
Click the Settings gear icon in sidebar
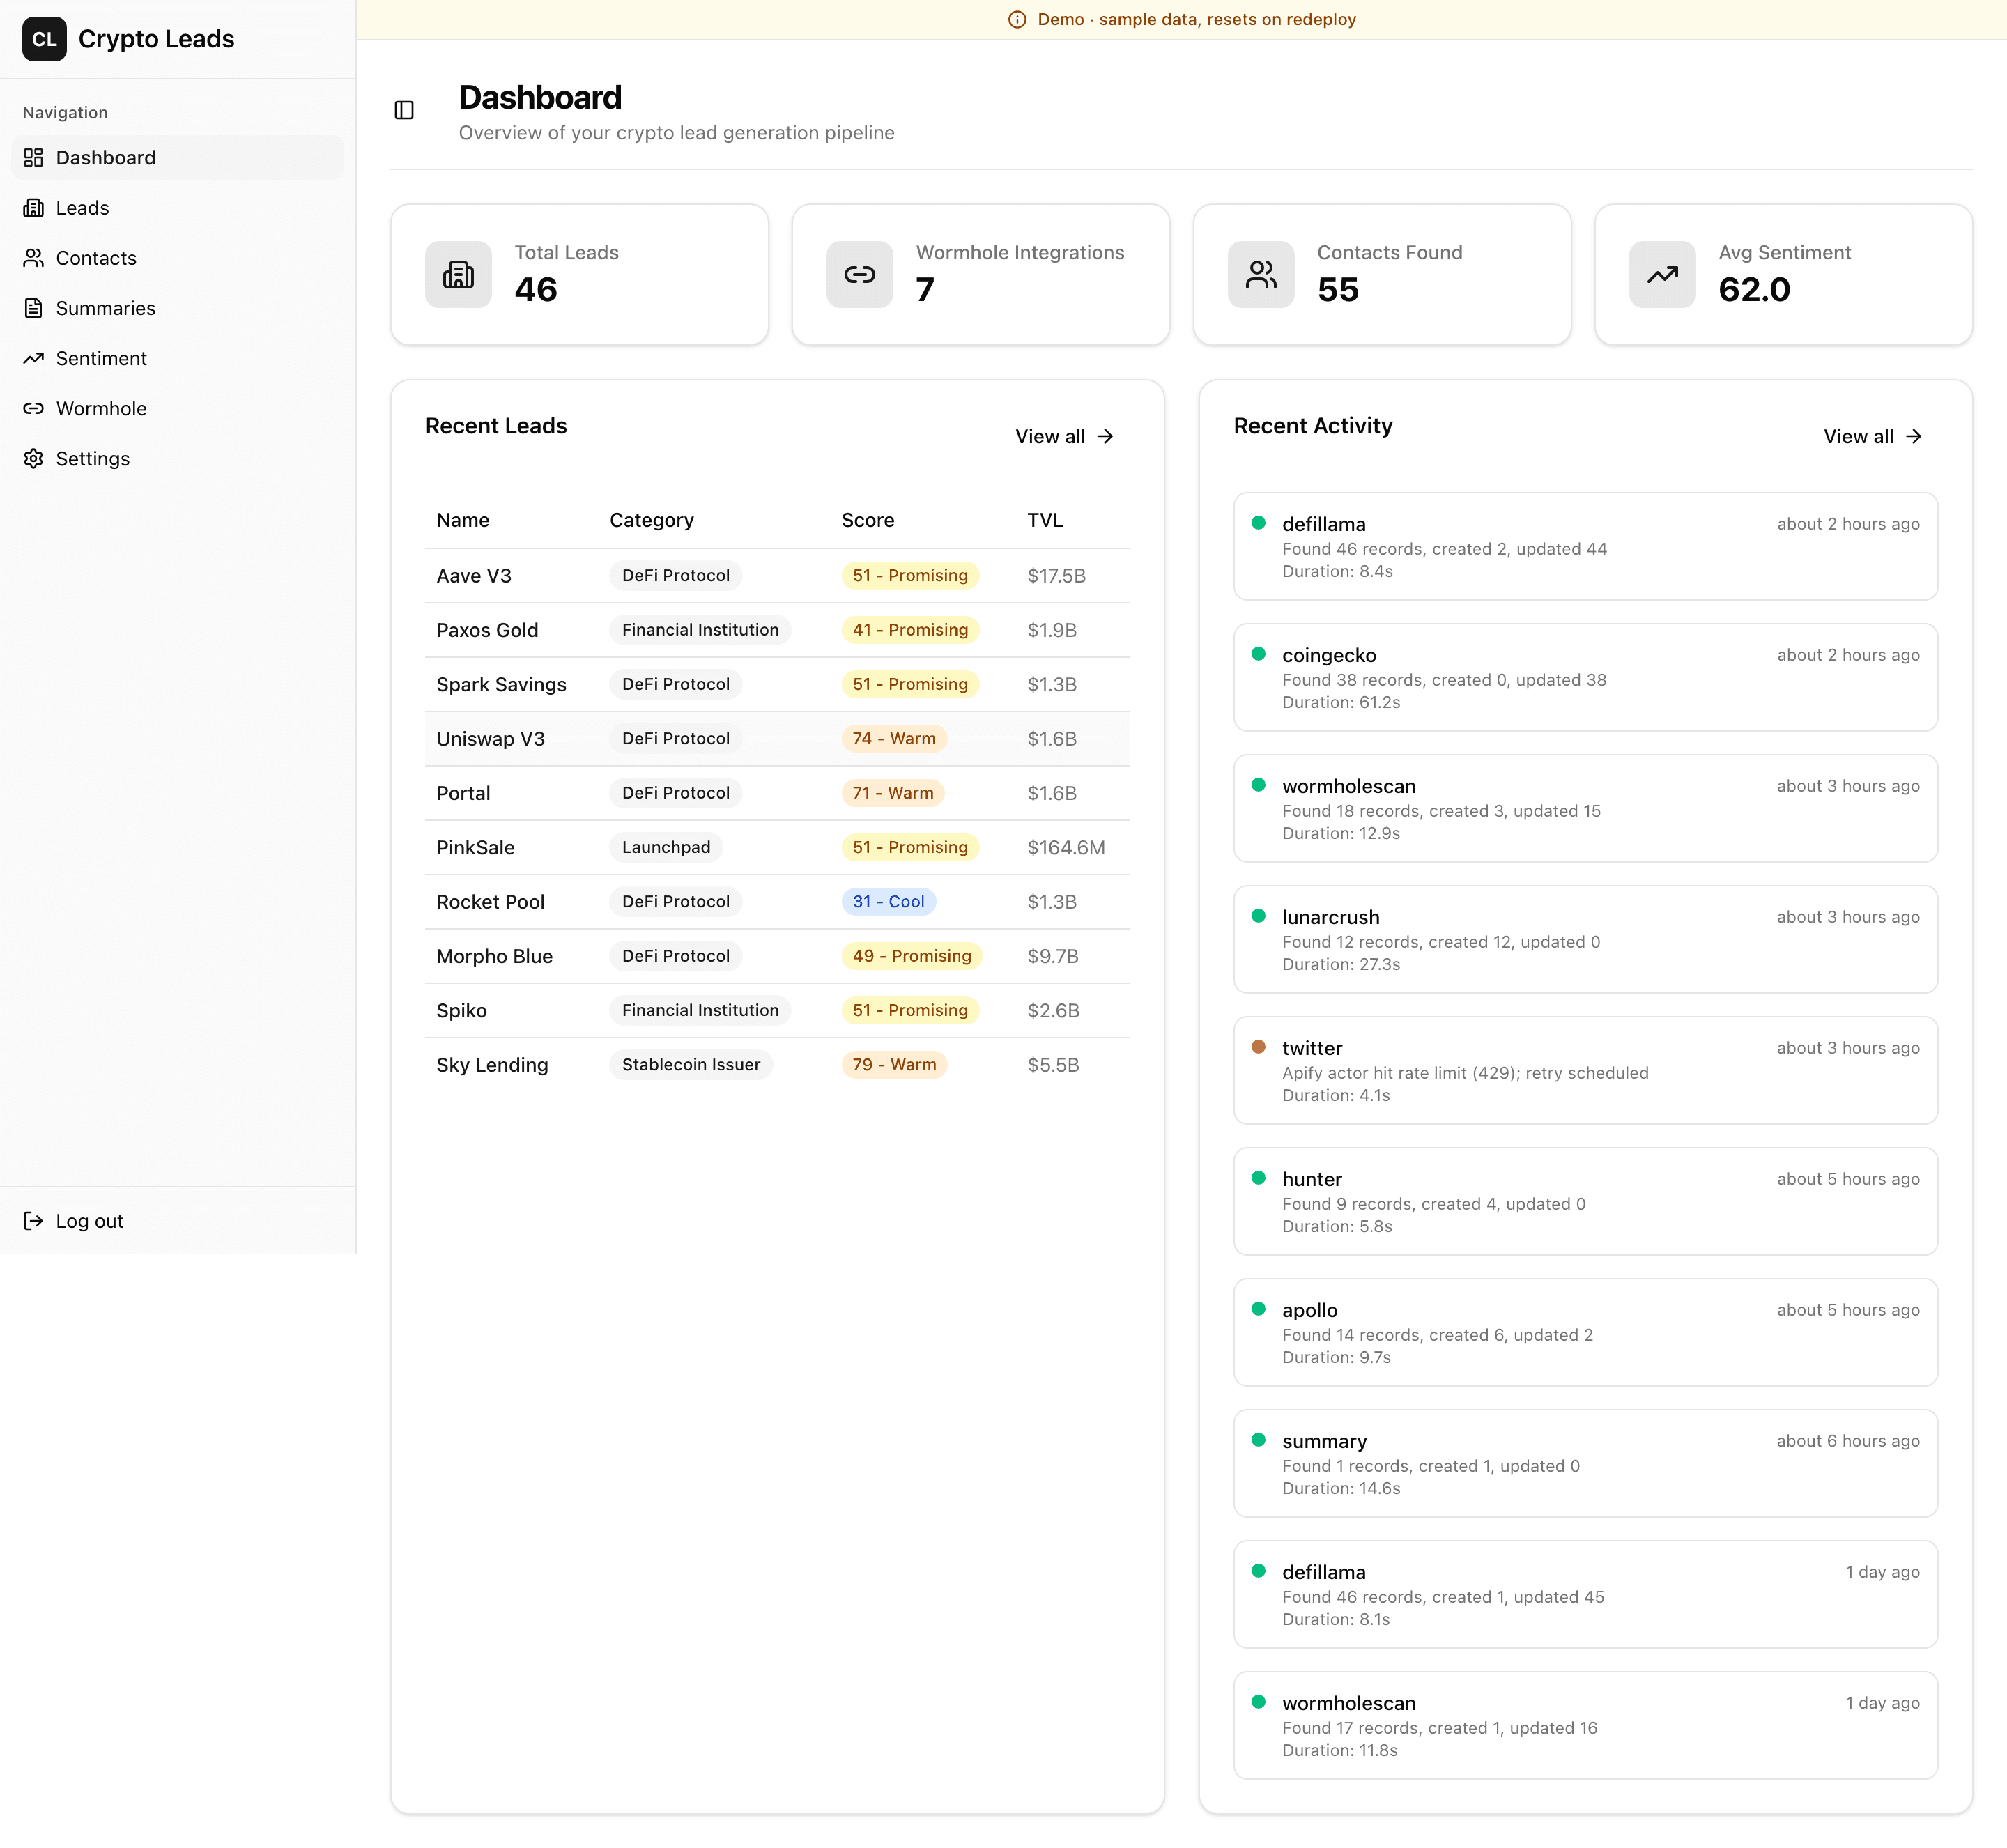point(34,458)
